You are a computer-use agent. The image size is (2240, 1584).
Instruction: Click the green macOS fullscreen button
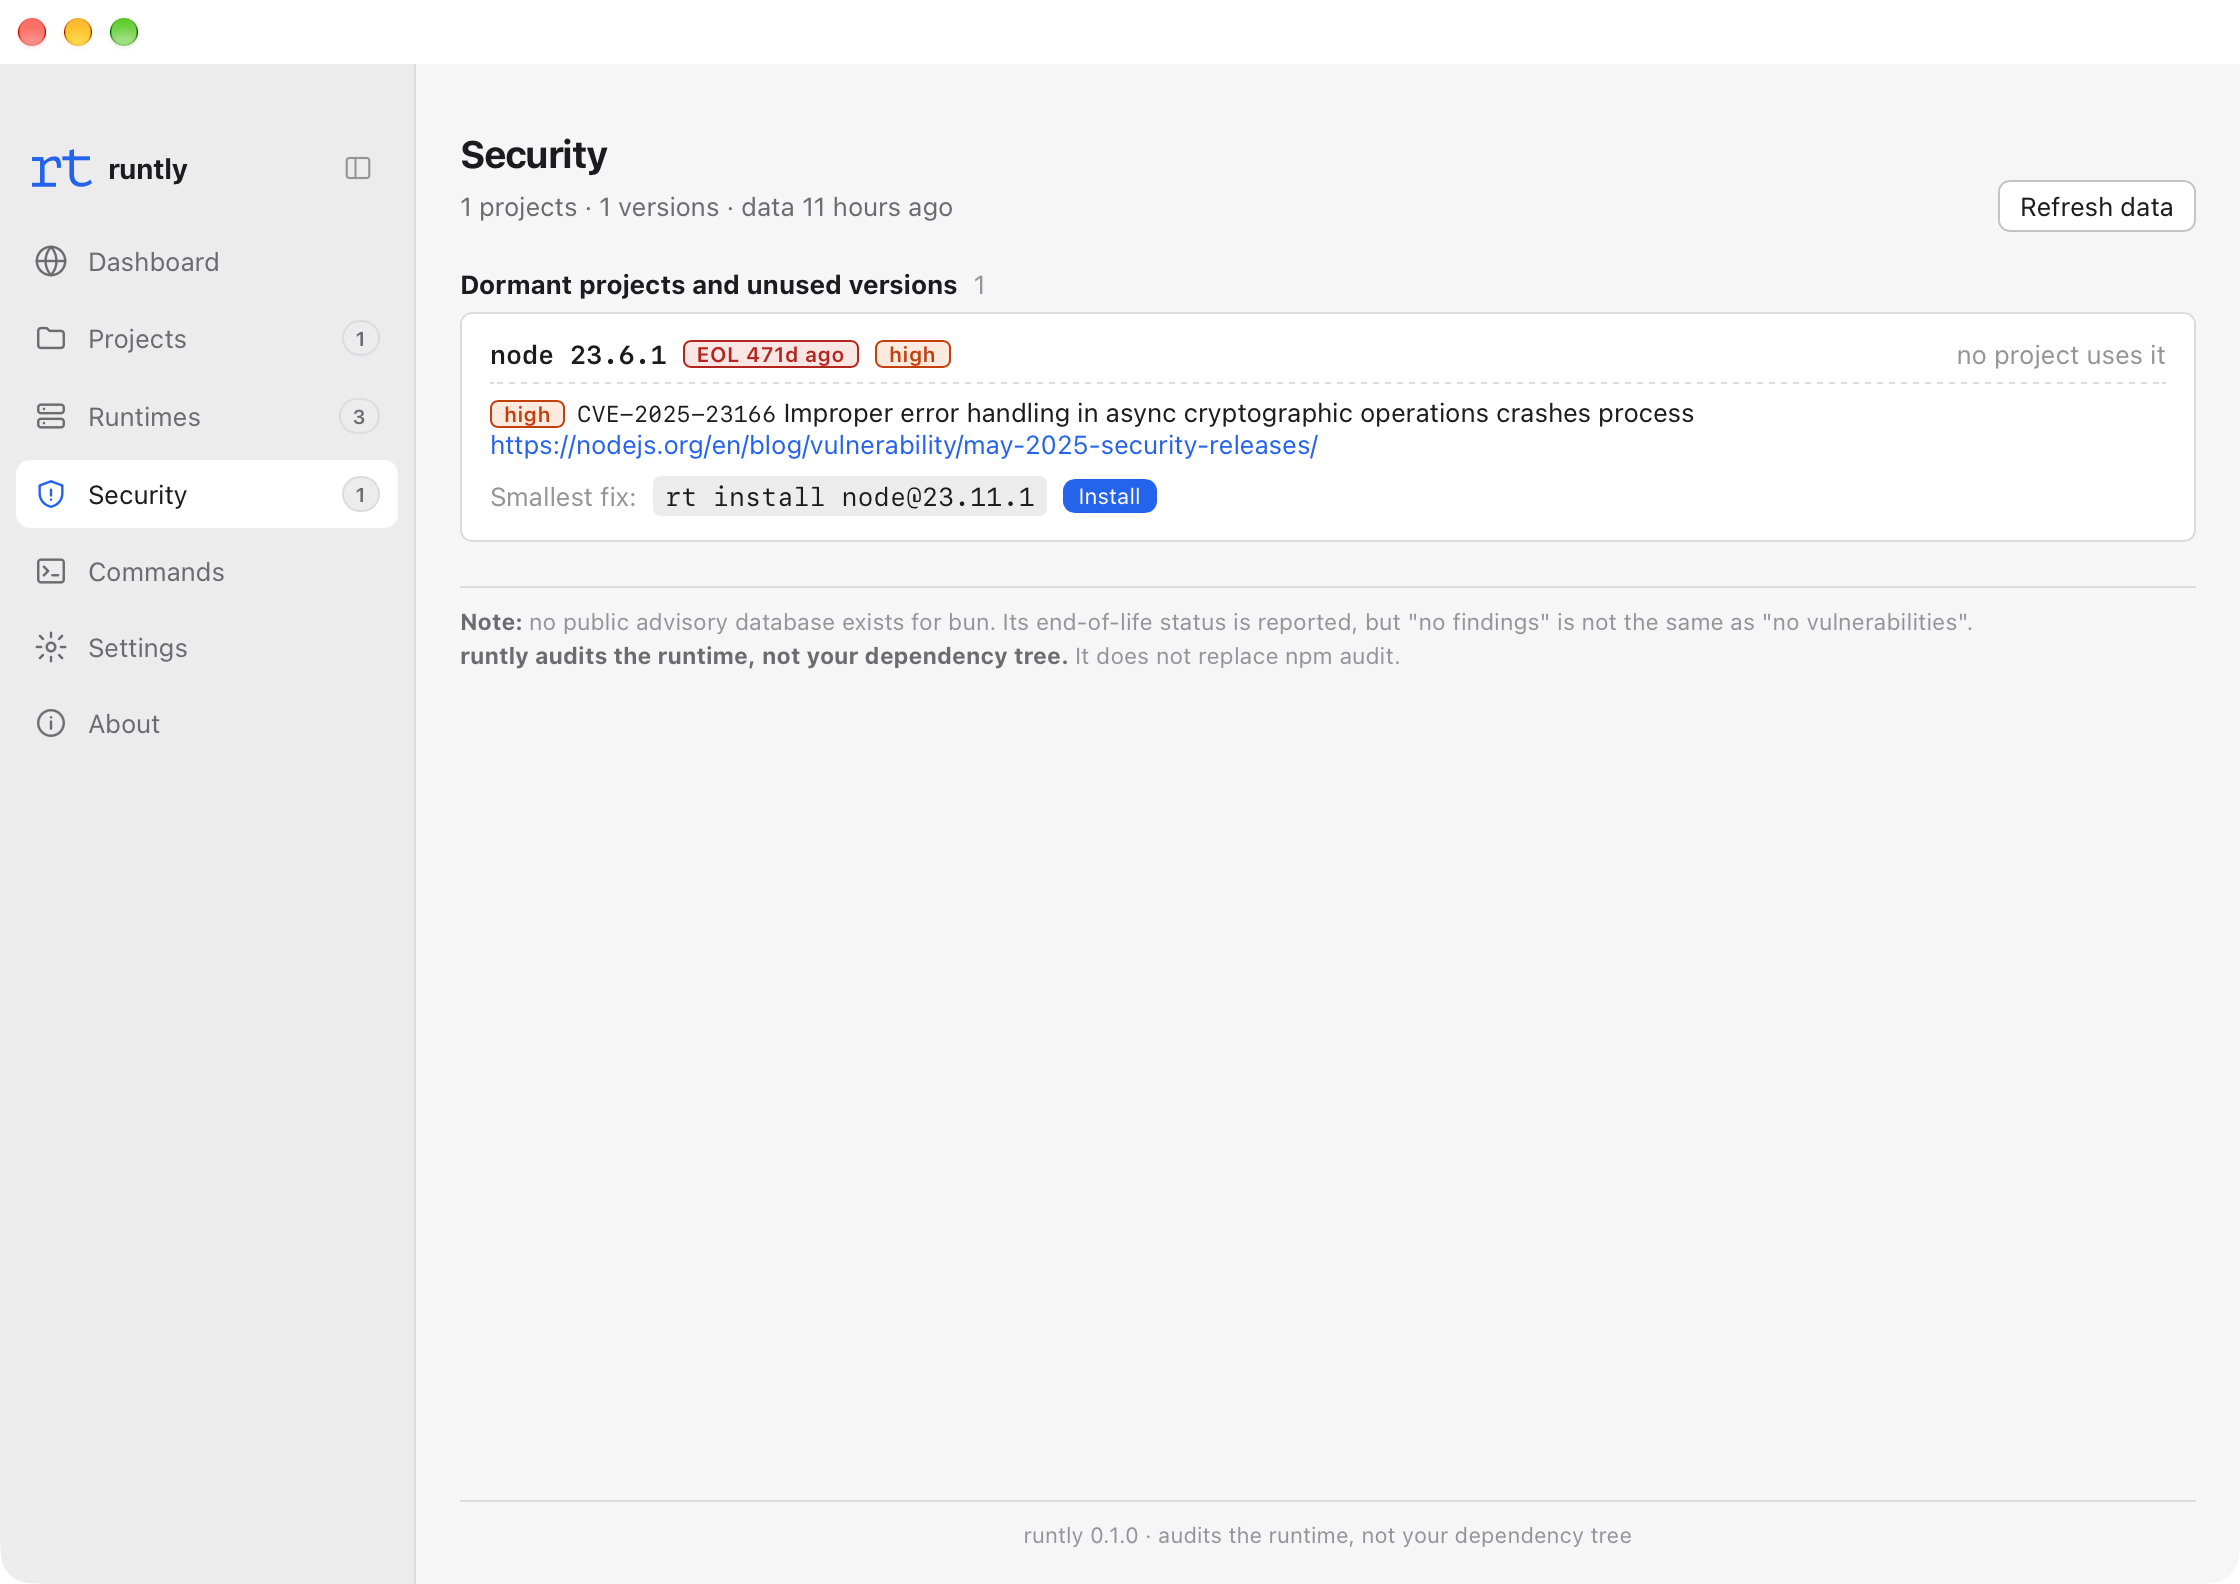(x=124, y=32)
